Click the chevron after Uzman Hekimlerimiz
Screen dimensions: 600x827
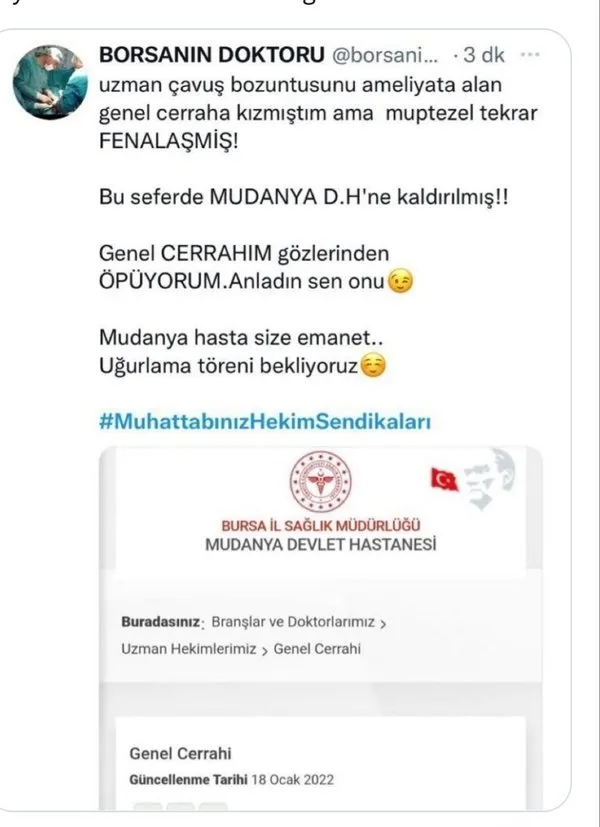[x=265, y=650]
